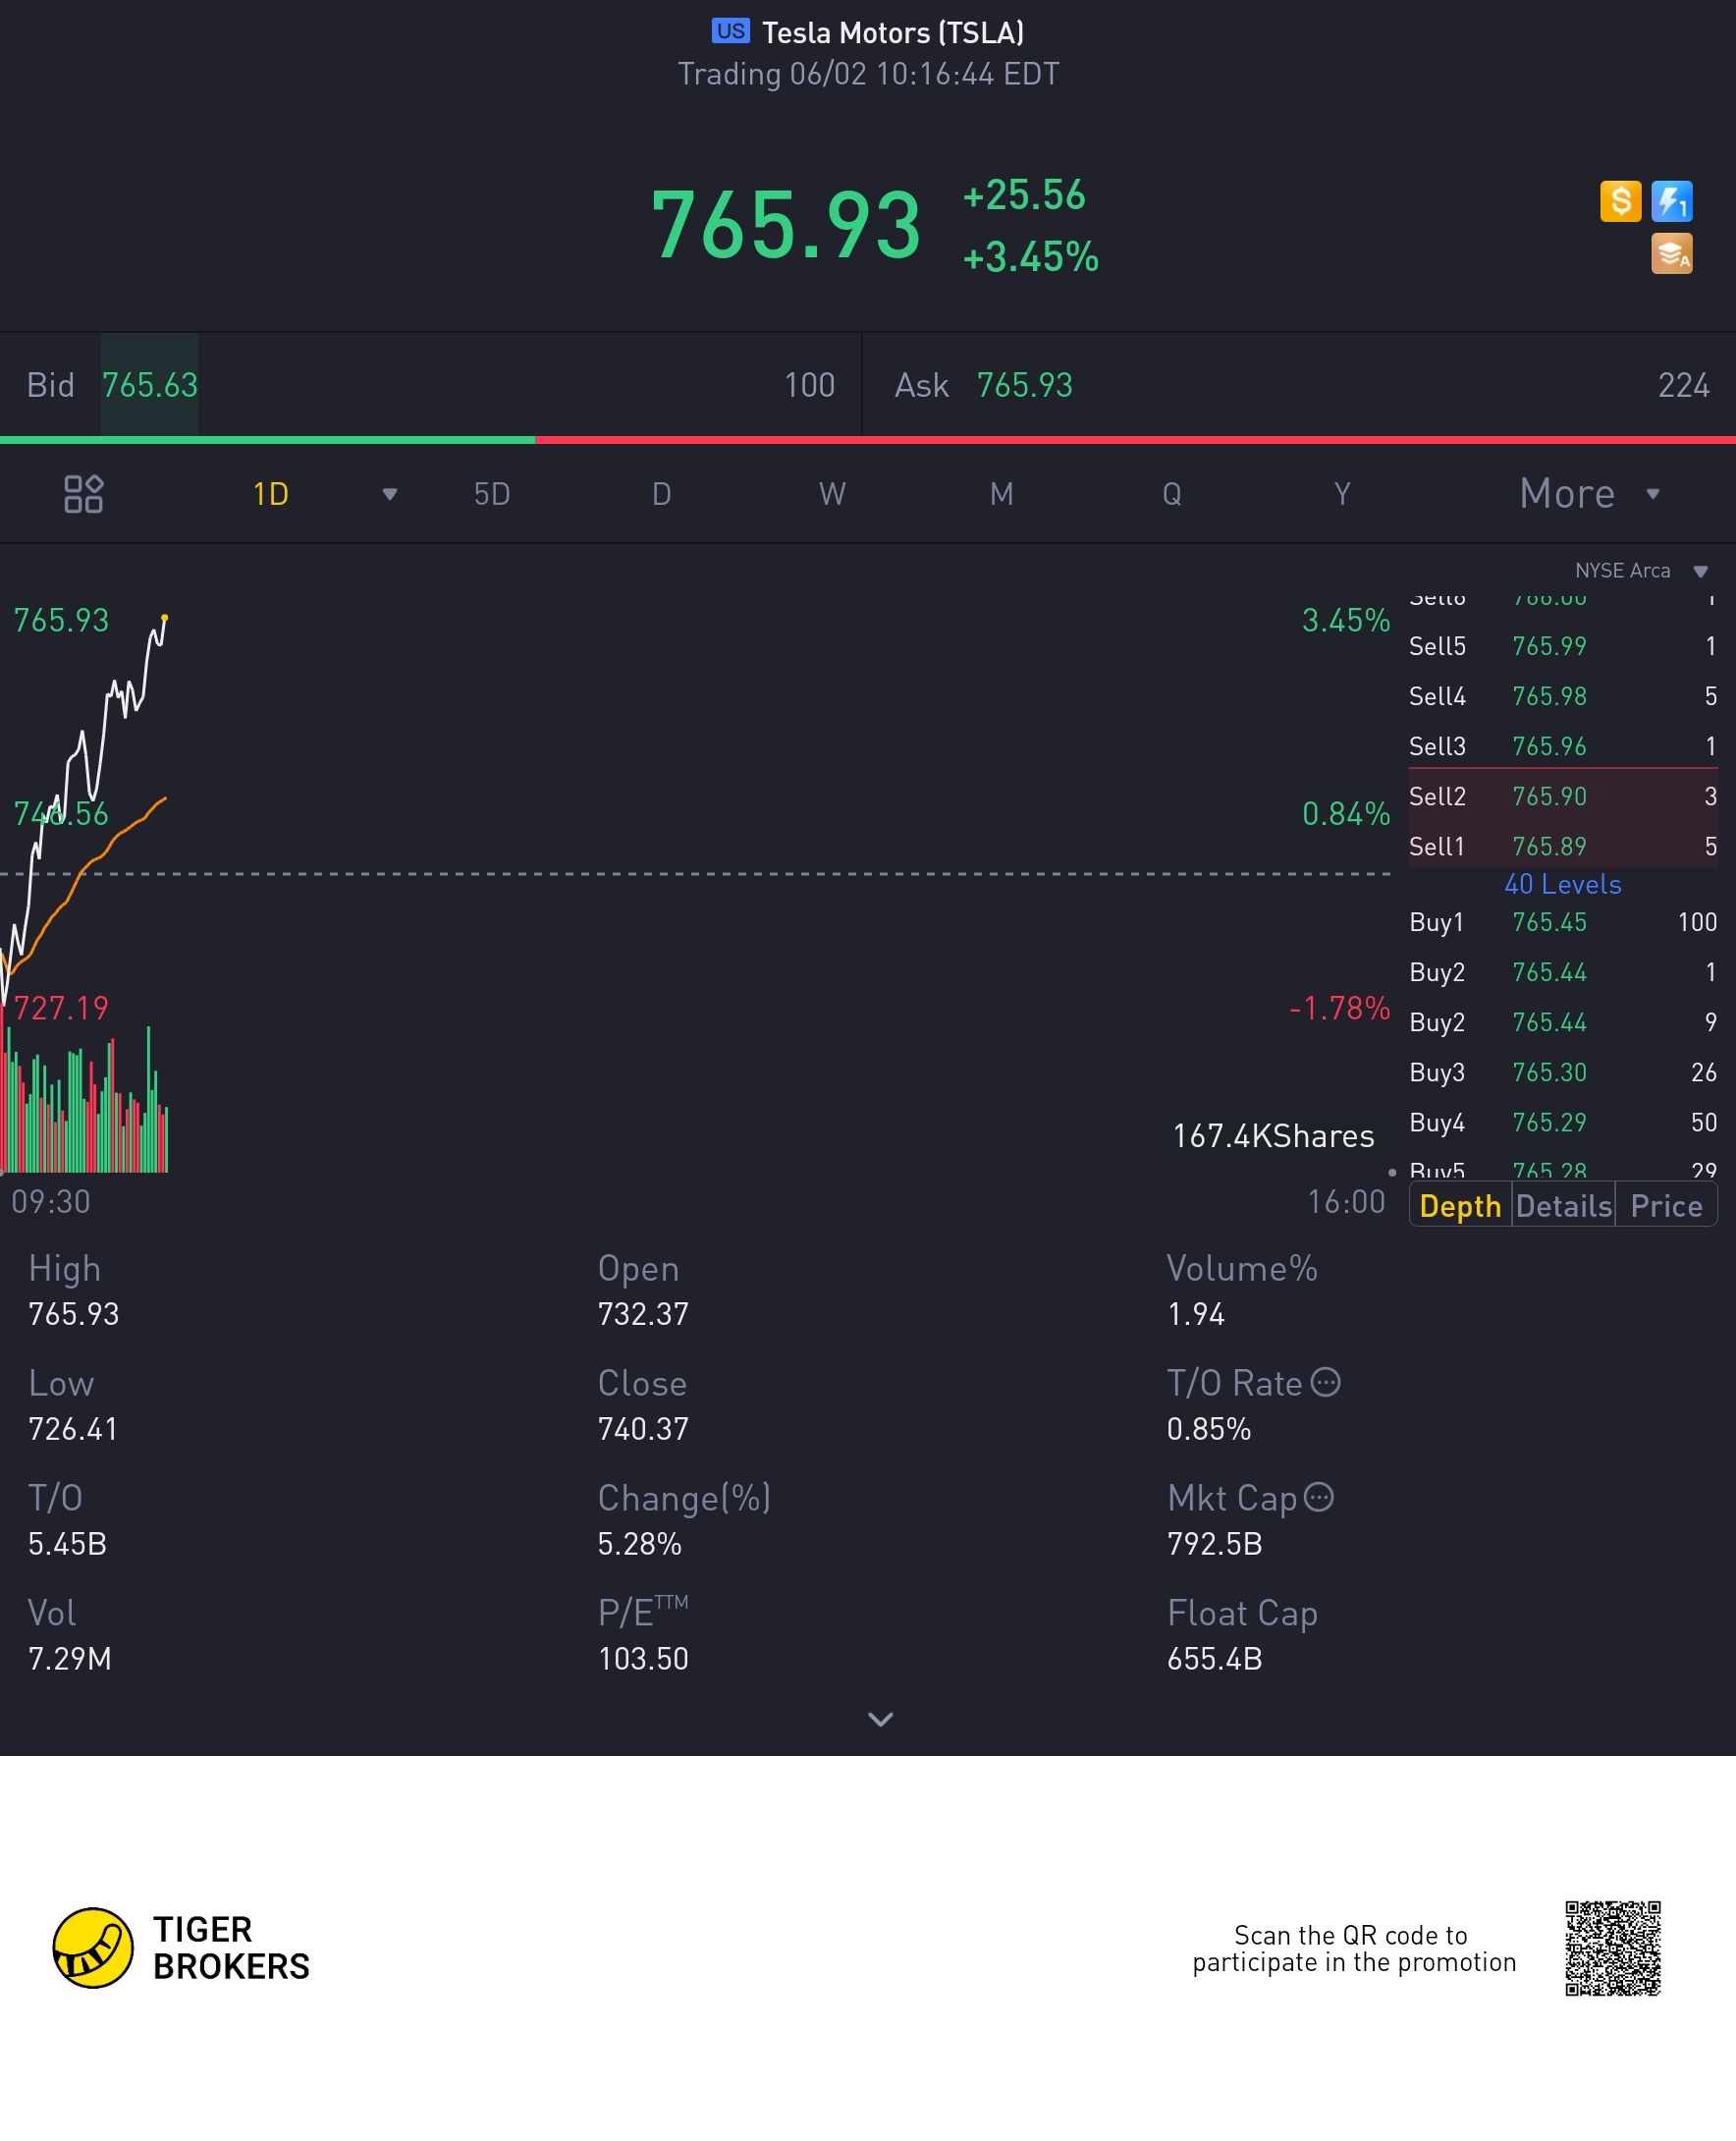This screenshot has height=2141, width=1736.
Task: Tap the Sell5 765.99 order row
Action: (x=1563, y=646)
